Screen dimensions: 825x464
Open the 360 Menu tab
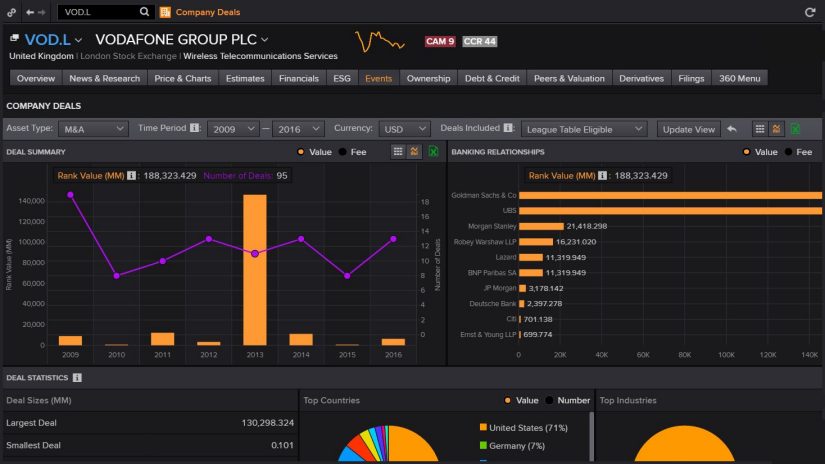pyautogui.click(x=739, y=78)
